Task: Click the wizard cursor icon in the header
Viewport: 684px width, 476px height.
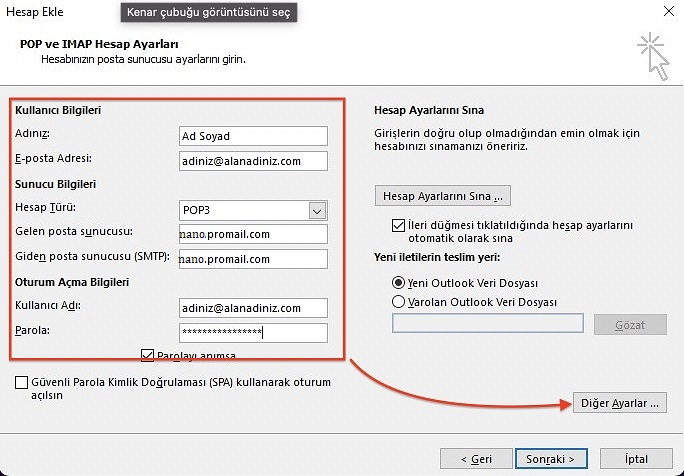Action: [x=653, y=53]
